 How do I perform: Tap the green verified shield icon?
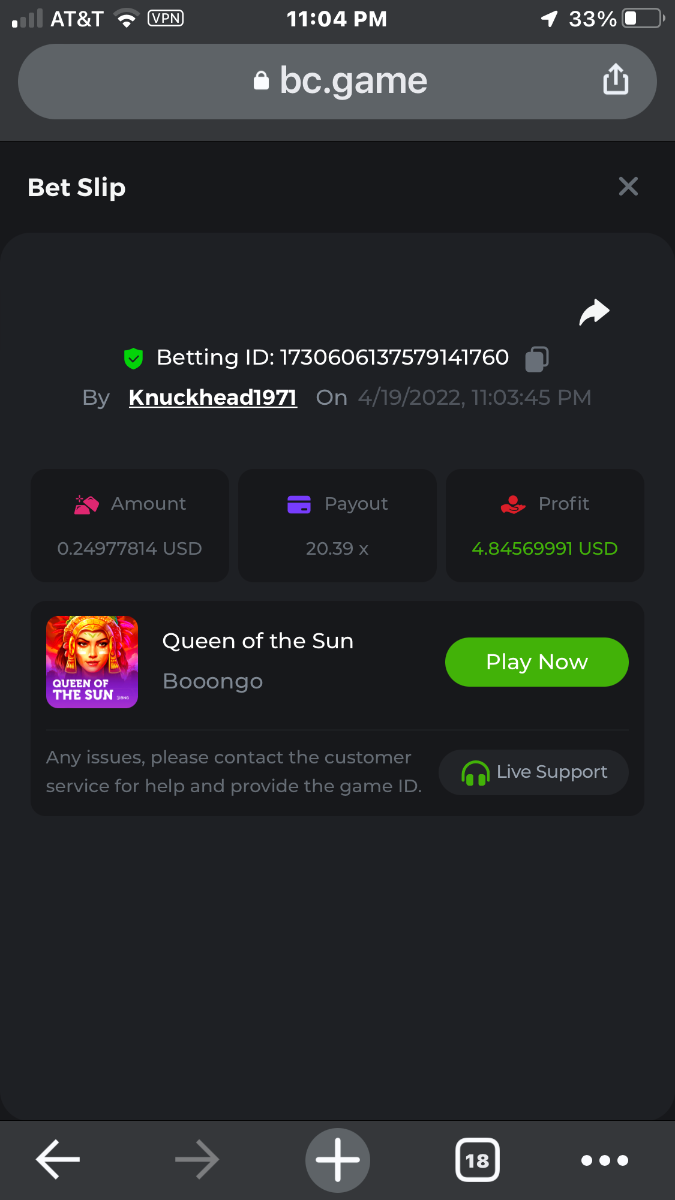pos(133,358)
